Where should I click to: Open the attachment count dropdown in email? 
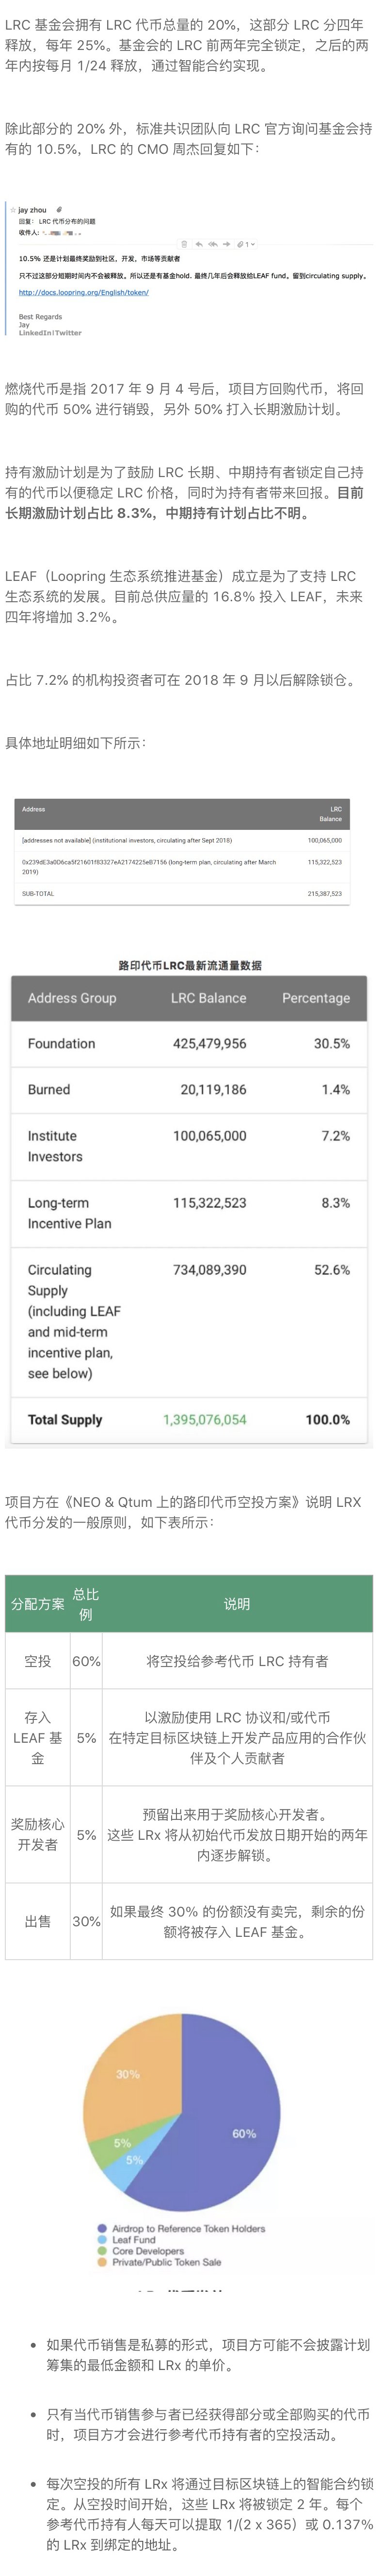pyautogui.click(x=246, y=243)
